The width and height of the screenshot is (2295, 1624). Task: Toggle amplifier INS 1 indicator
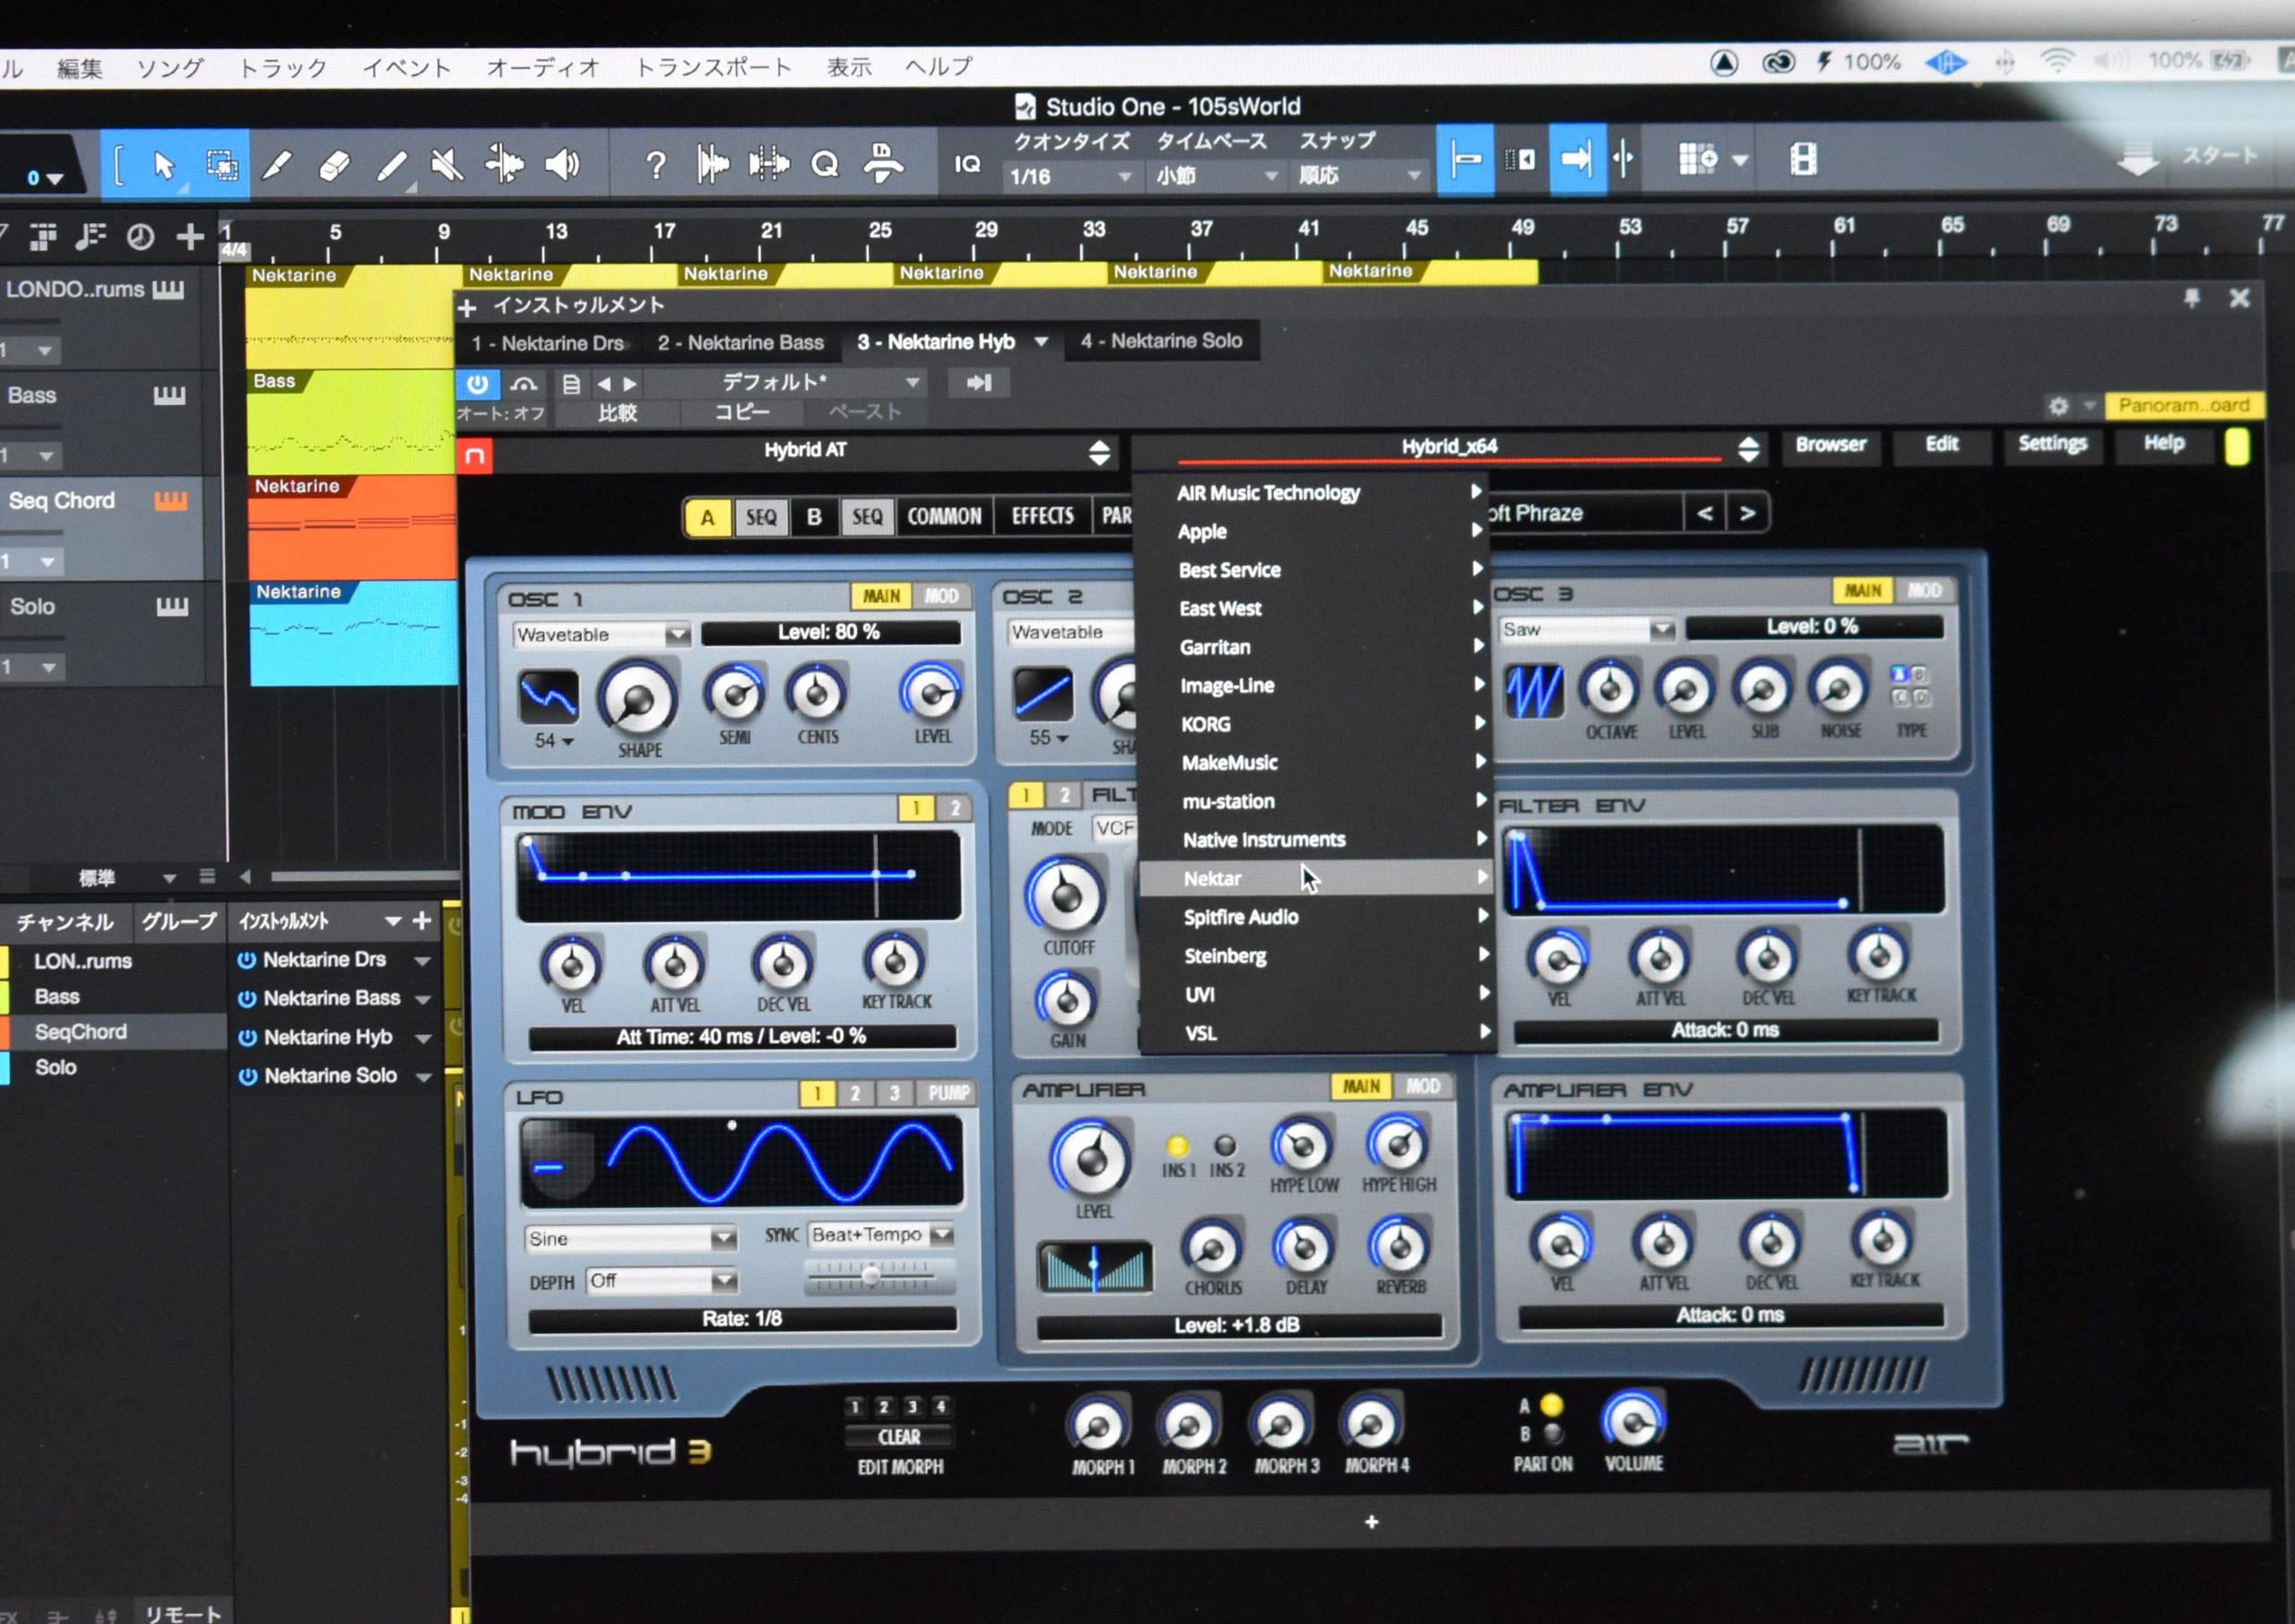(x=1178, y=1146)
